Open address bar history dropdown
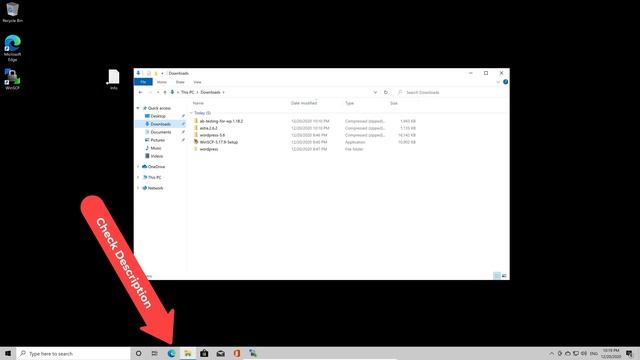640x360 pixels. (x=375, y=92)
